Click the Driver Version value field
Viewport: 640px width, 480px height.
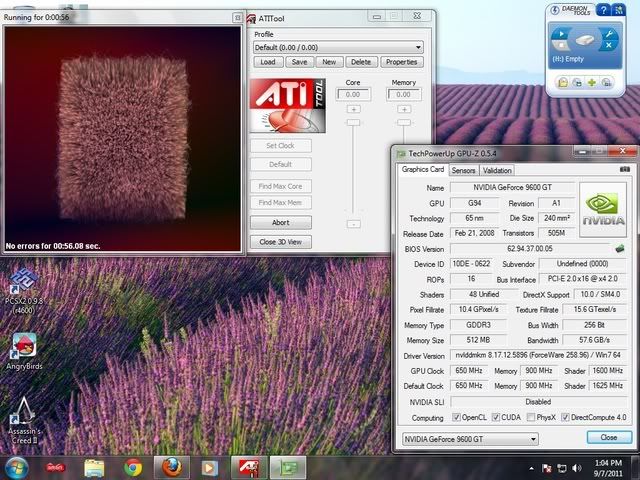[x=538, y=356]
